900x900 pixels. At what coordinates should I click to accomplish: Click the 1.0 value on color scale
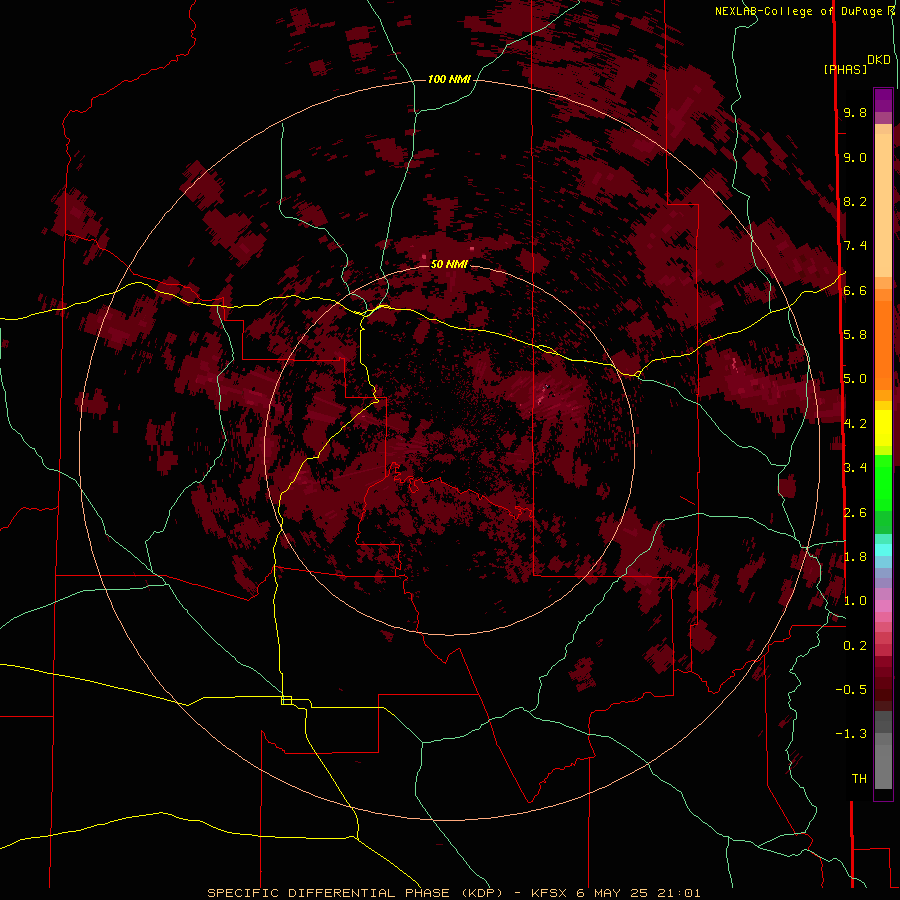855,602
